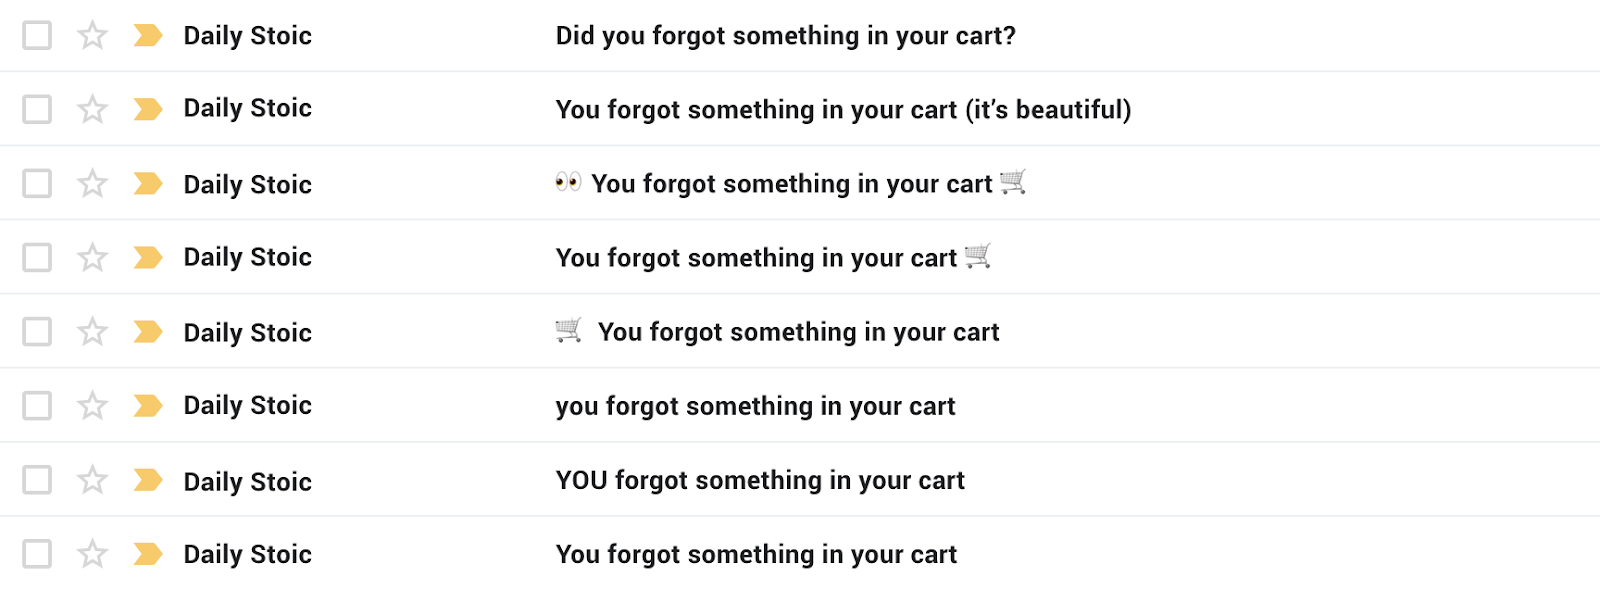The image size is (1600, 589).
Task: Select checkbox for "Did you forgot something" email
Action: click(37, 35)
